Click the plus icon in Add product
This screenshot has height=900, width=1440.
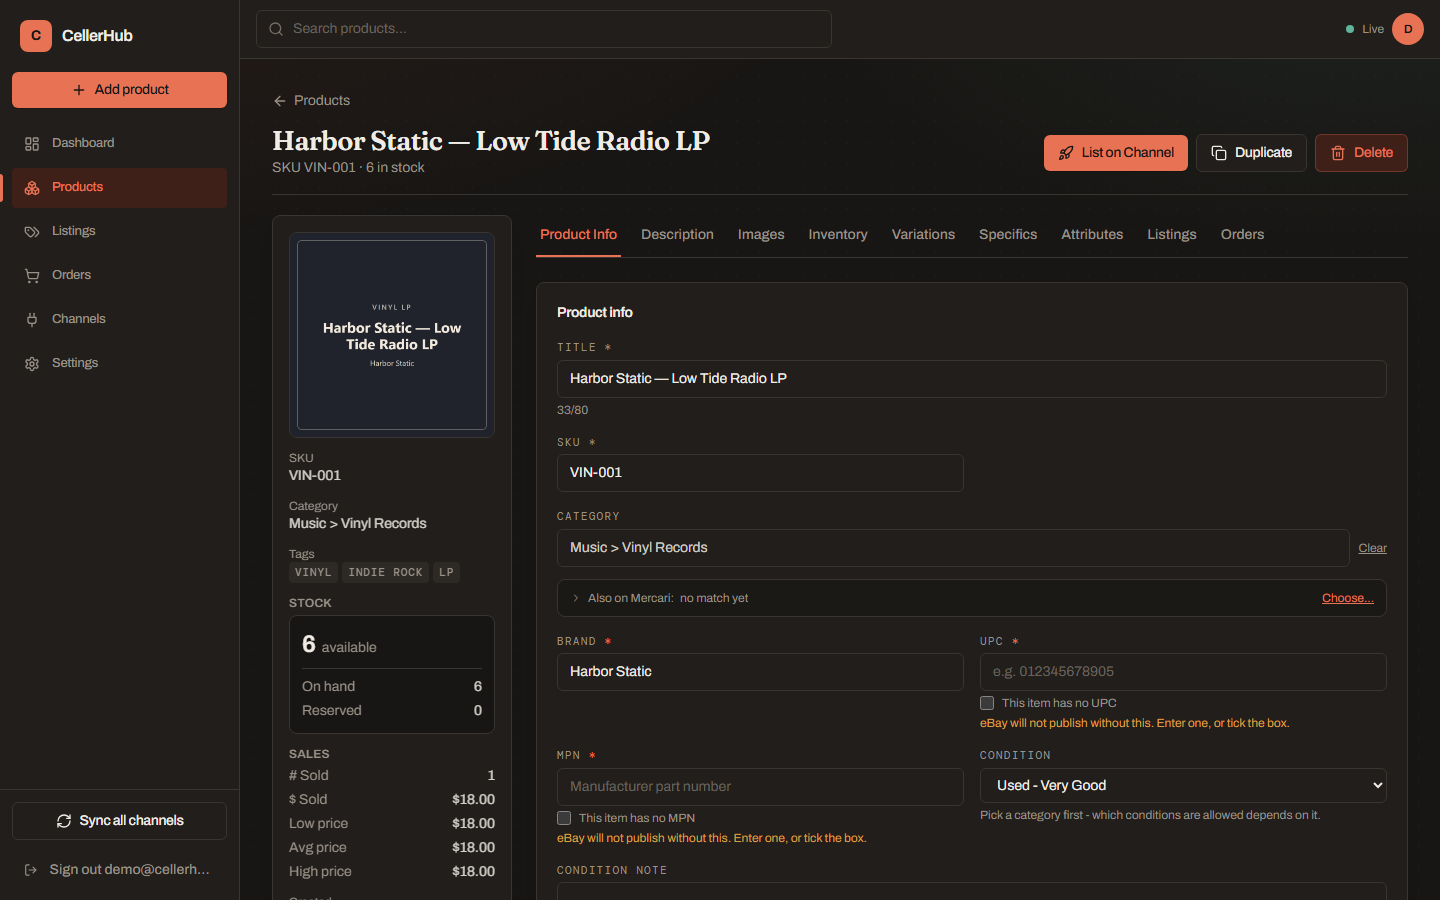[x=79, y=90]
